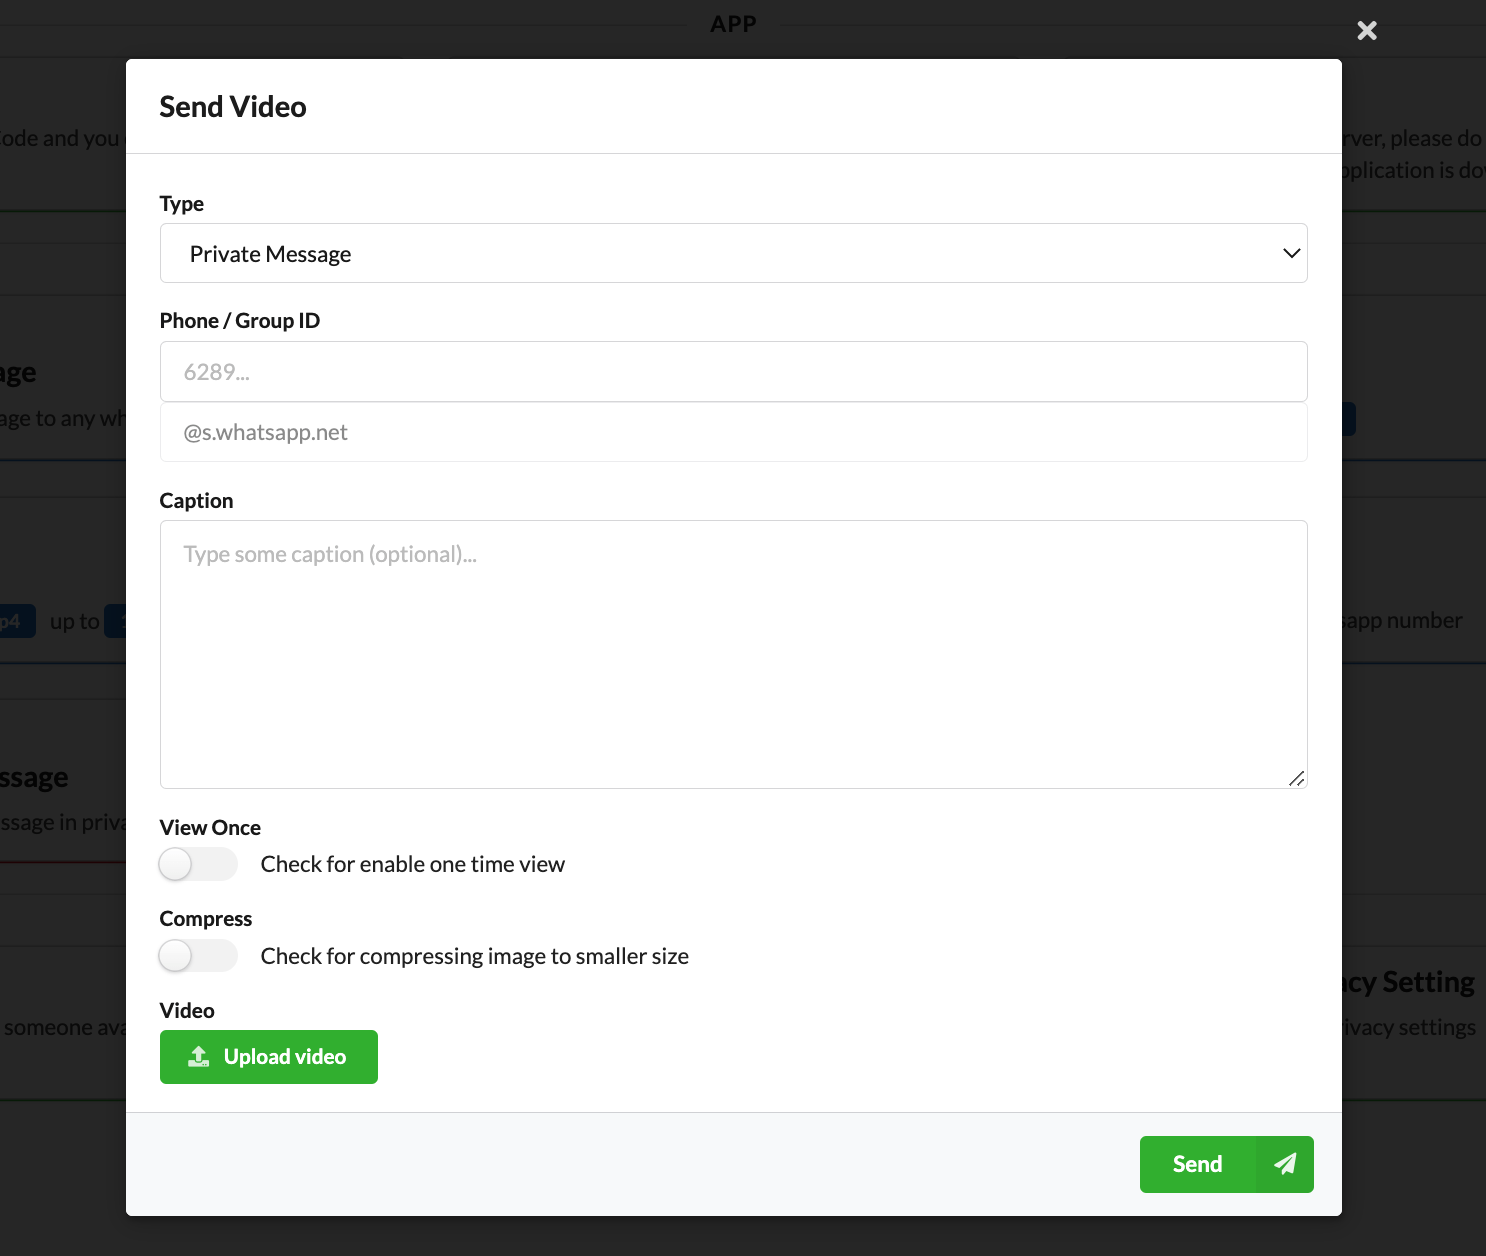Toggle the View Once switch
The image size is (1486, 1256).
(x=198, y=864)
